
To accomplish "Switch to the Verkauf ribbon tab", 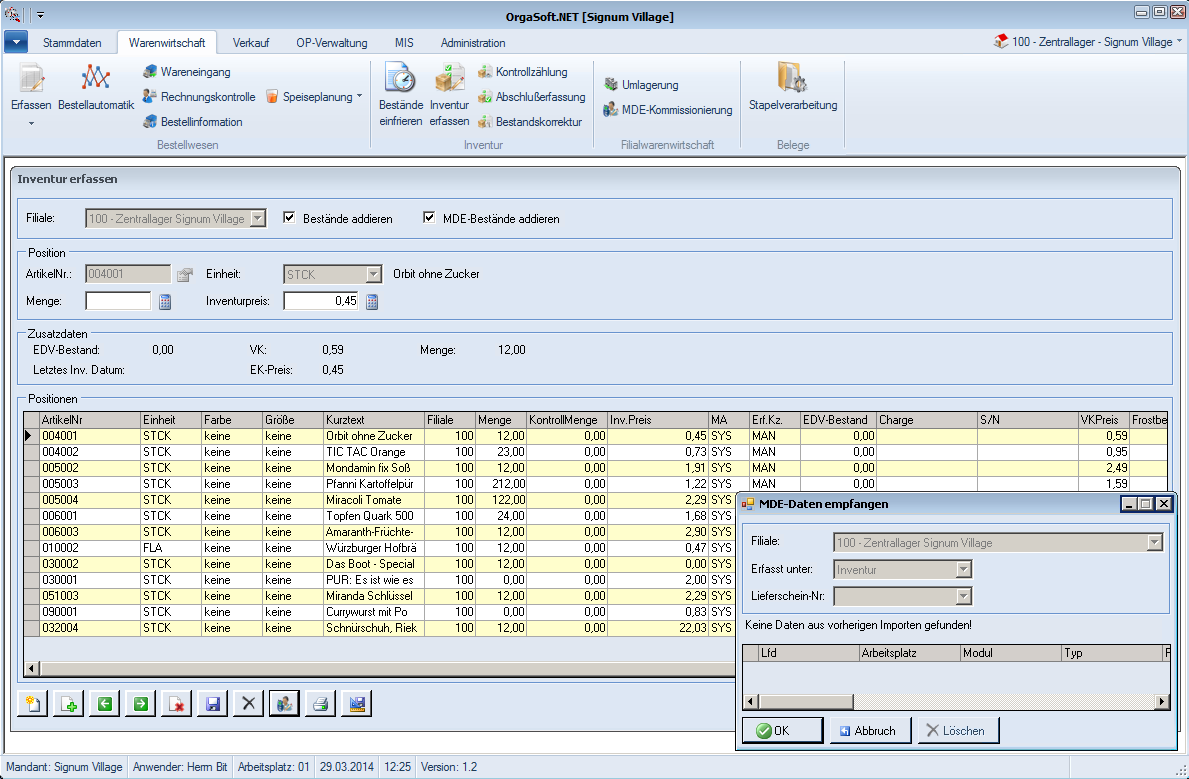I will point(250,43).
